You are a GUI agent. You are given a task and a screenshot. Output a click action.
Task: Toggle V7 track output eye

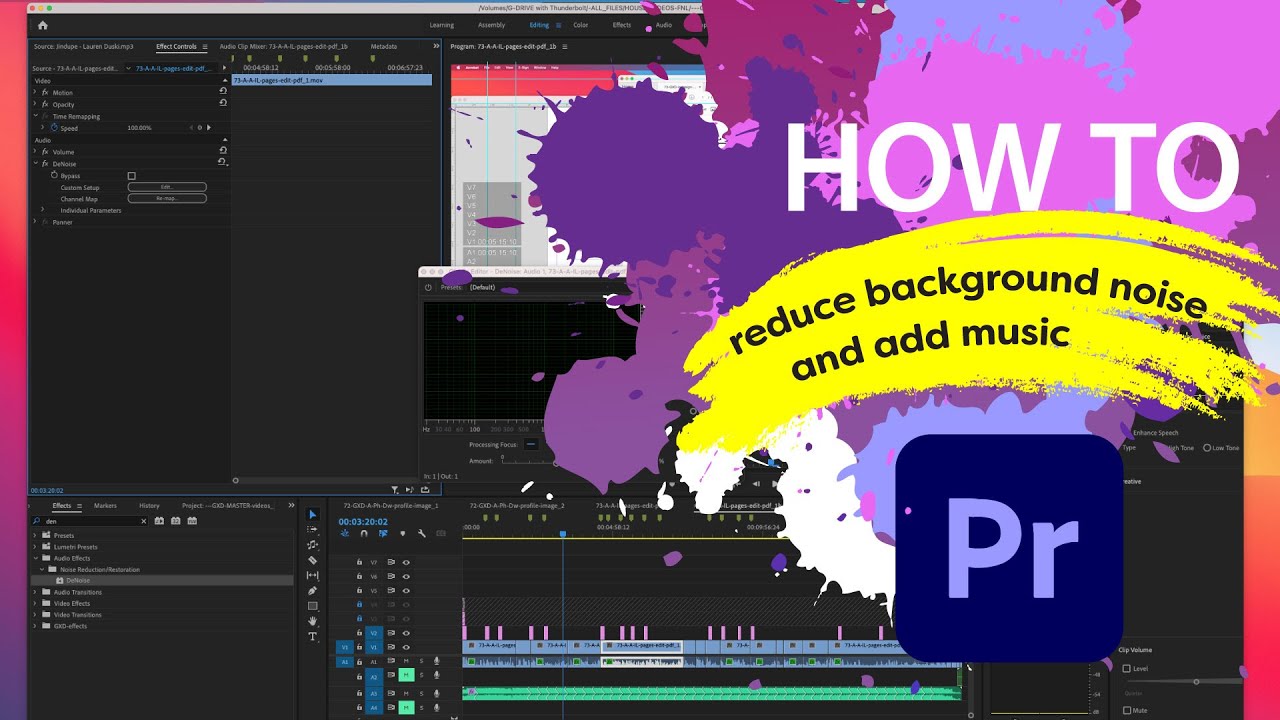pos(406,562)
